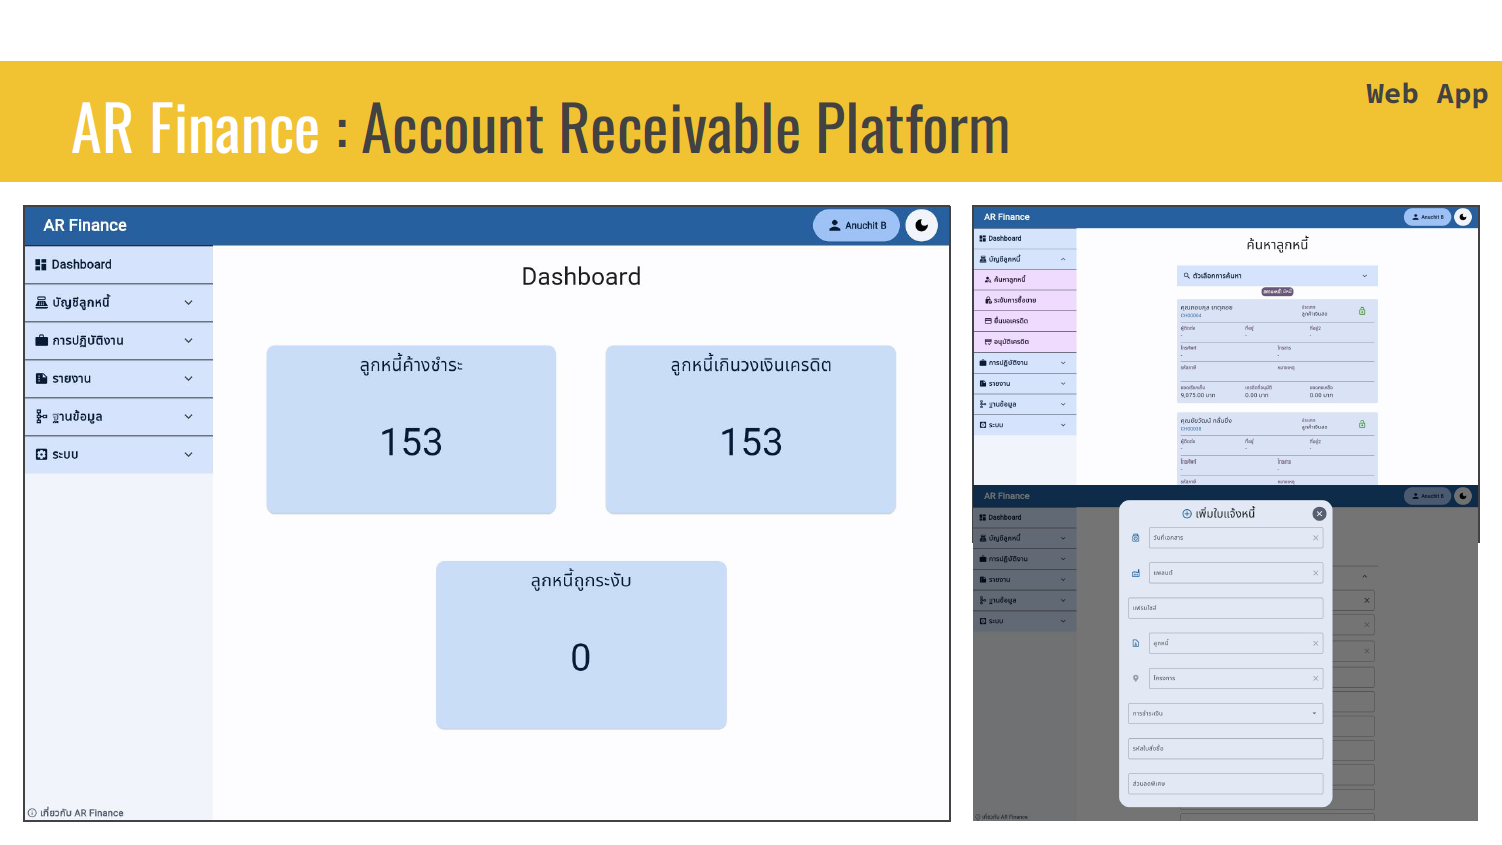Toggle dark mode moon on the ค้นหาลูกหนี้ screen
1502x845 pixels.
[1463, 217]
